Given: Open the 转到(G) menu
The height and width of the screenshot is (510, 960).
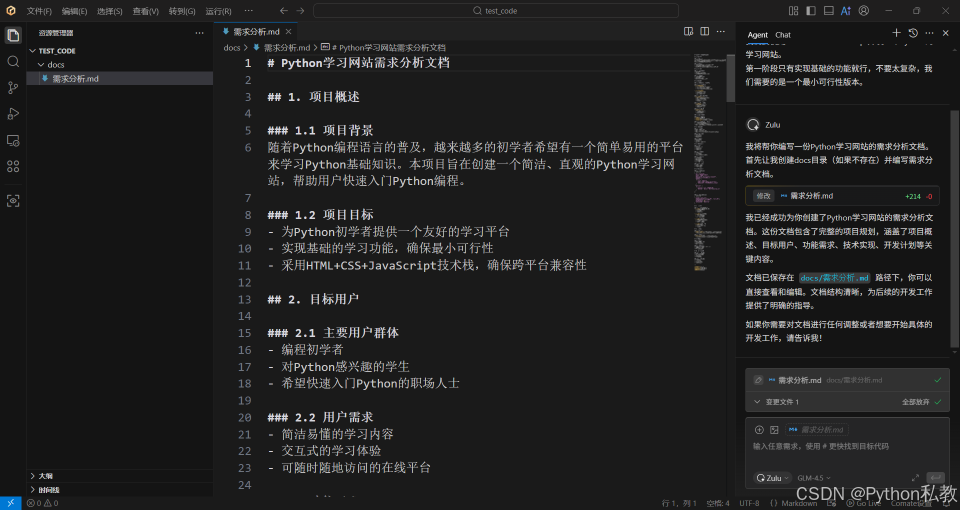Looking at the screenshot, I should click(182, 11).
